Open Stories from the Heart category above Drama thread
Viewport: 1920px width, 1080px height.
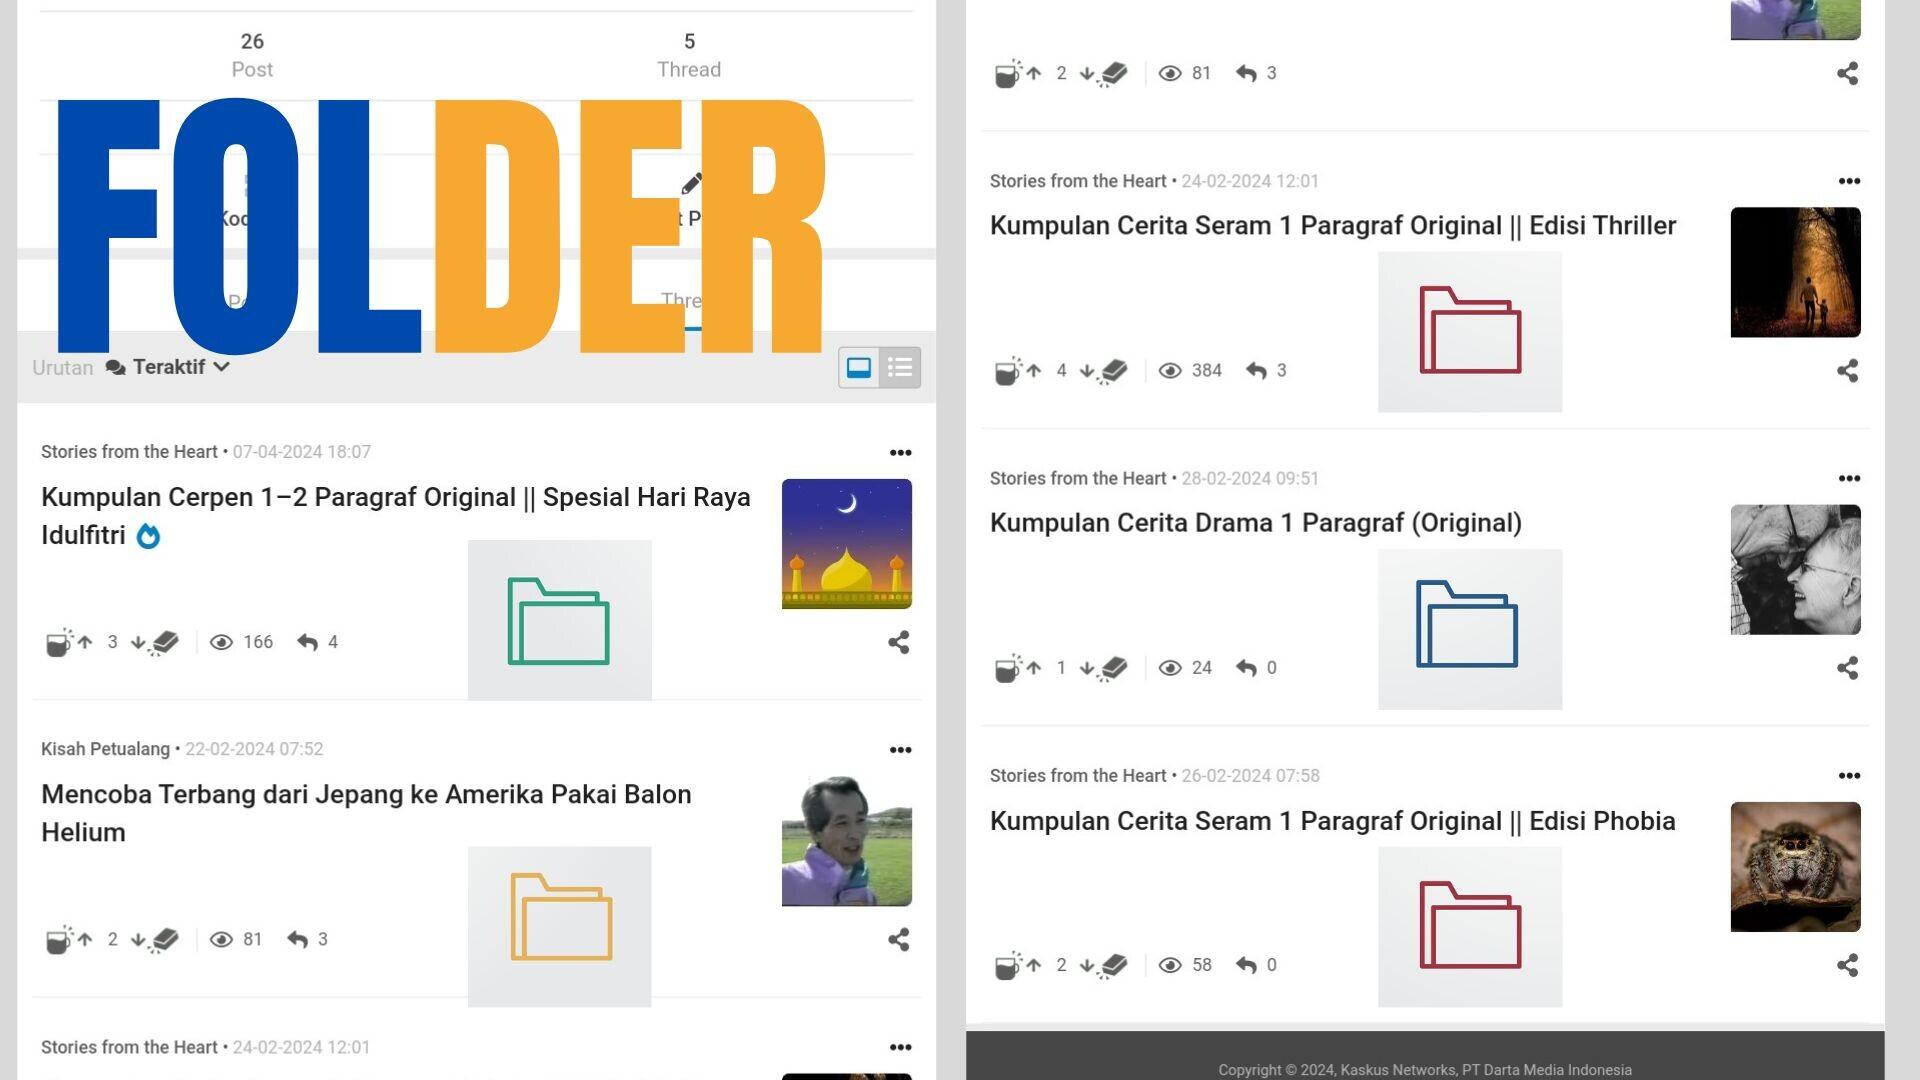[x=1078, y=478]
